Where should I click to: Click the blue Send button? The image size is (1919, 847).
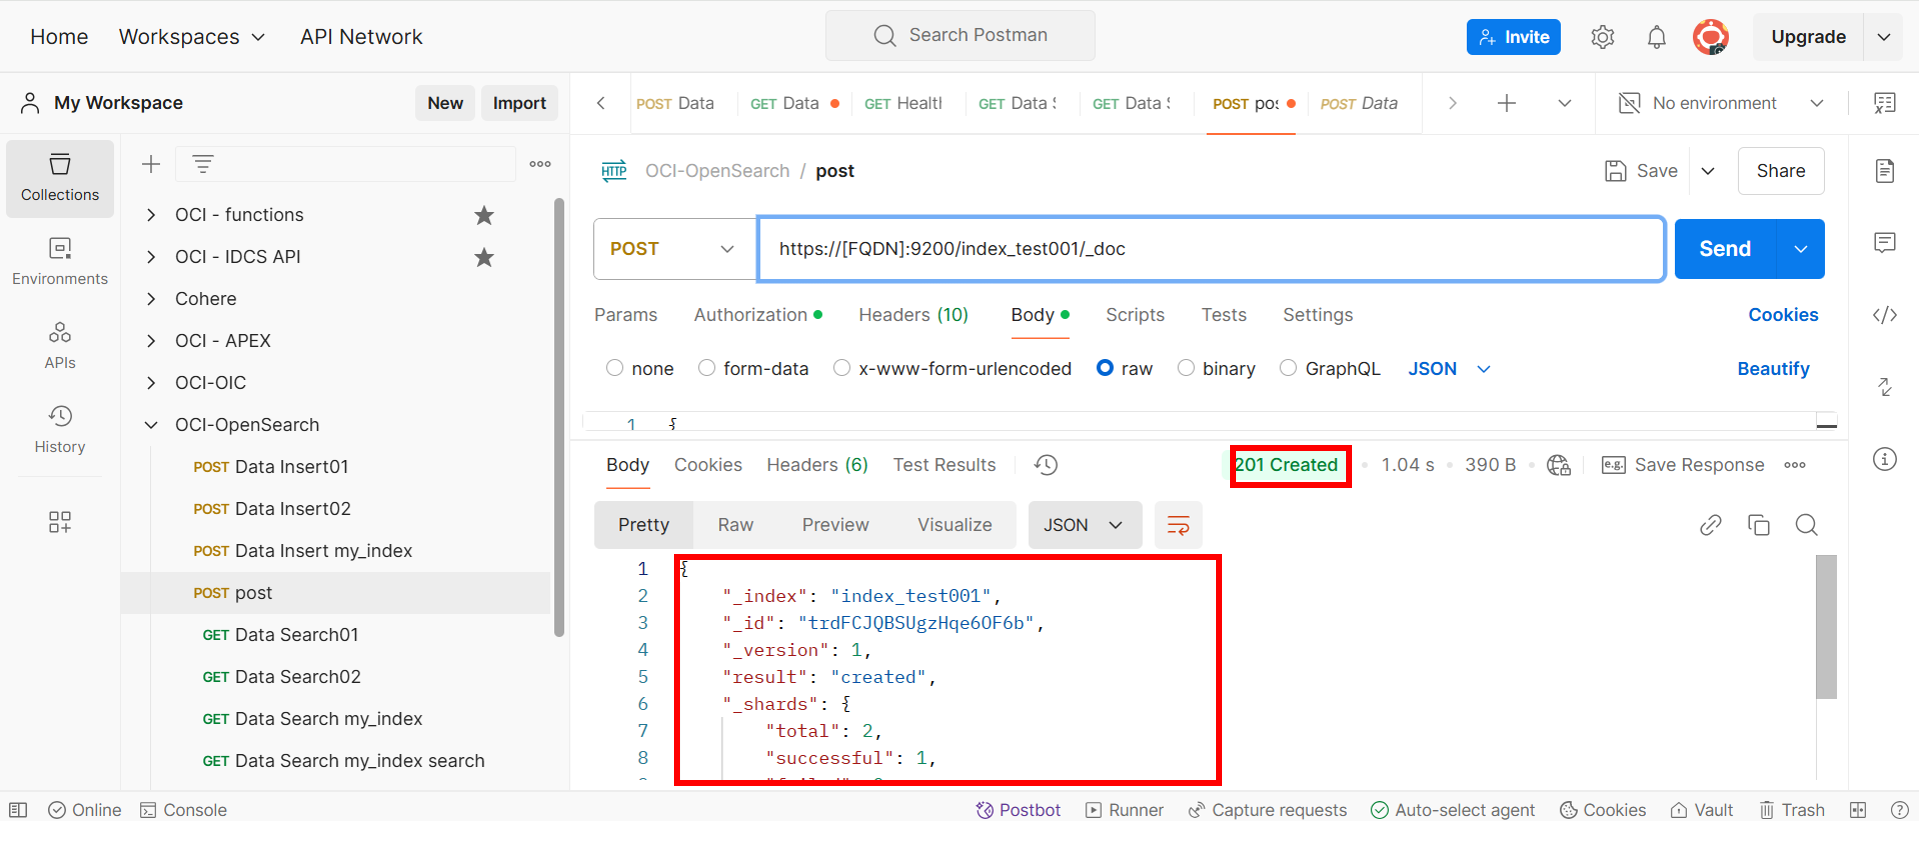pos(1725,249)
